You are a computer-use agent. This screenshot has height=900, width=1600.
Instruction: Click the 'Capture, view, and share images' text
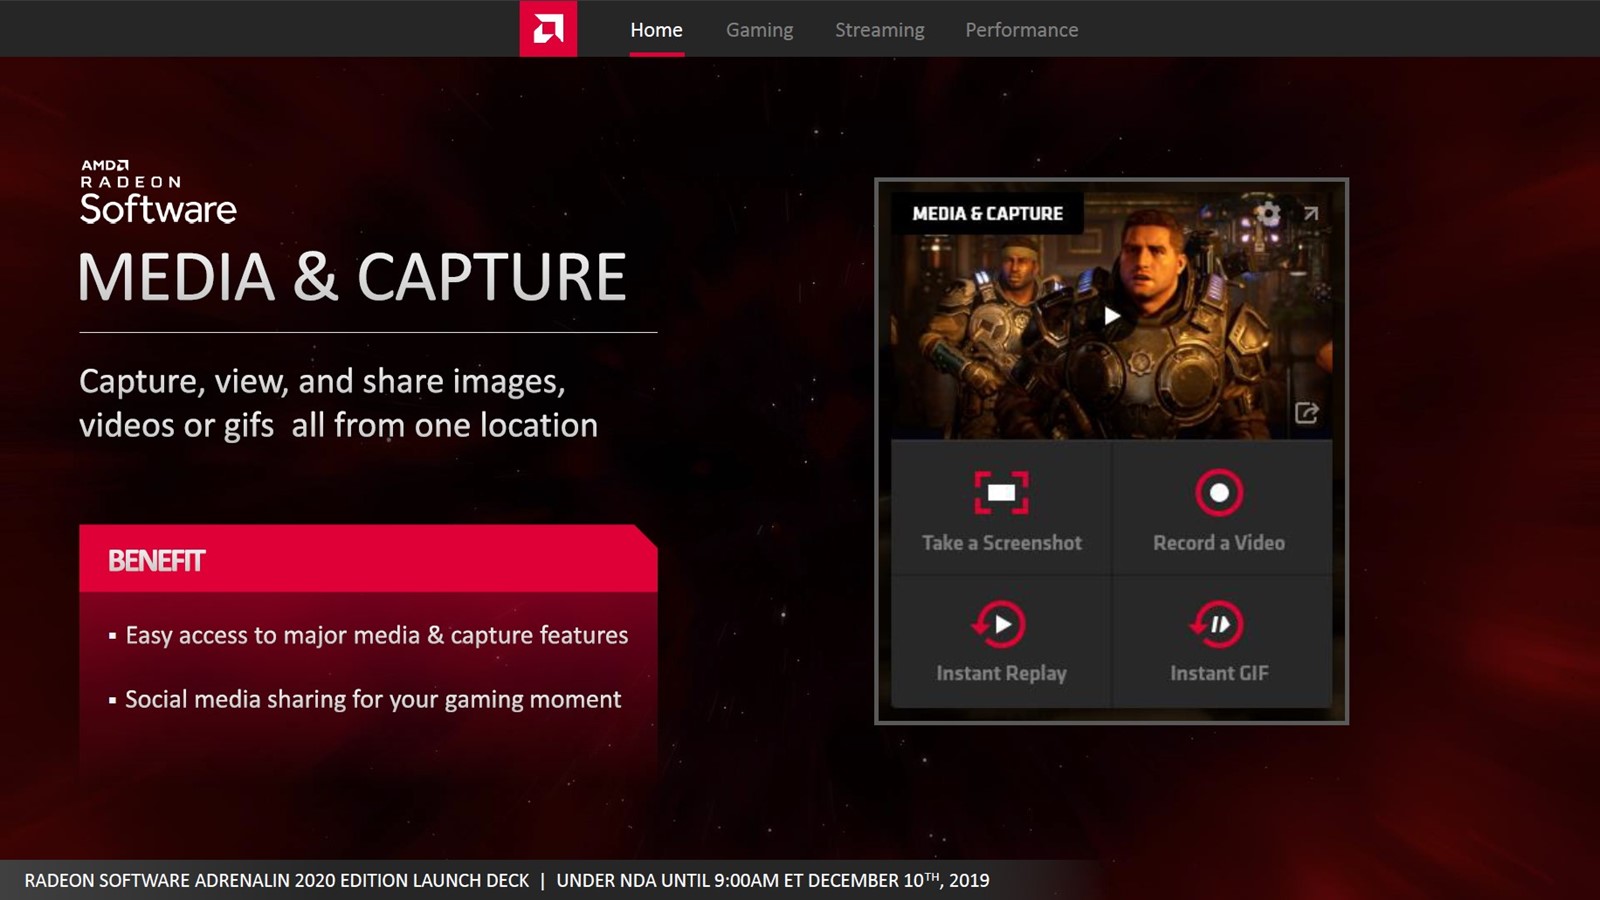click(322, 382)
